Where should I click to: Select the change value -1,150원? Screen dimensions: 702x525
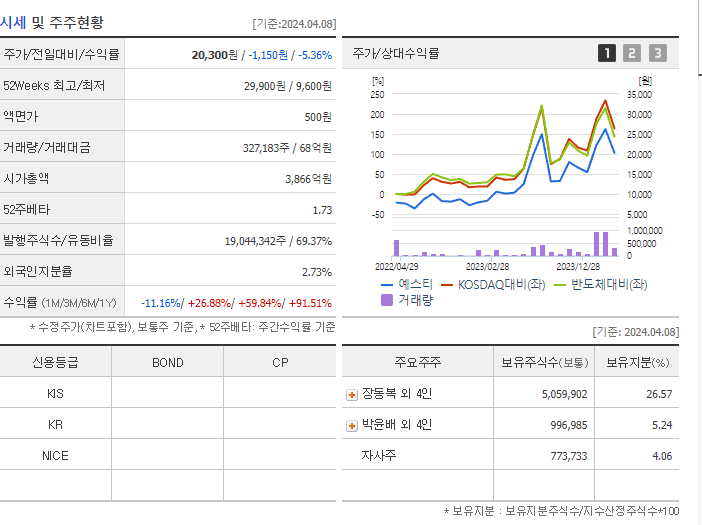268,55
